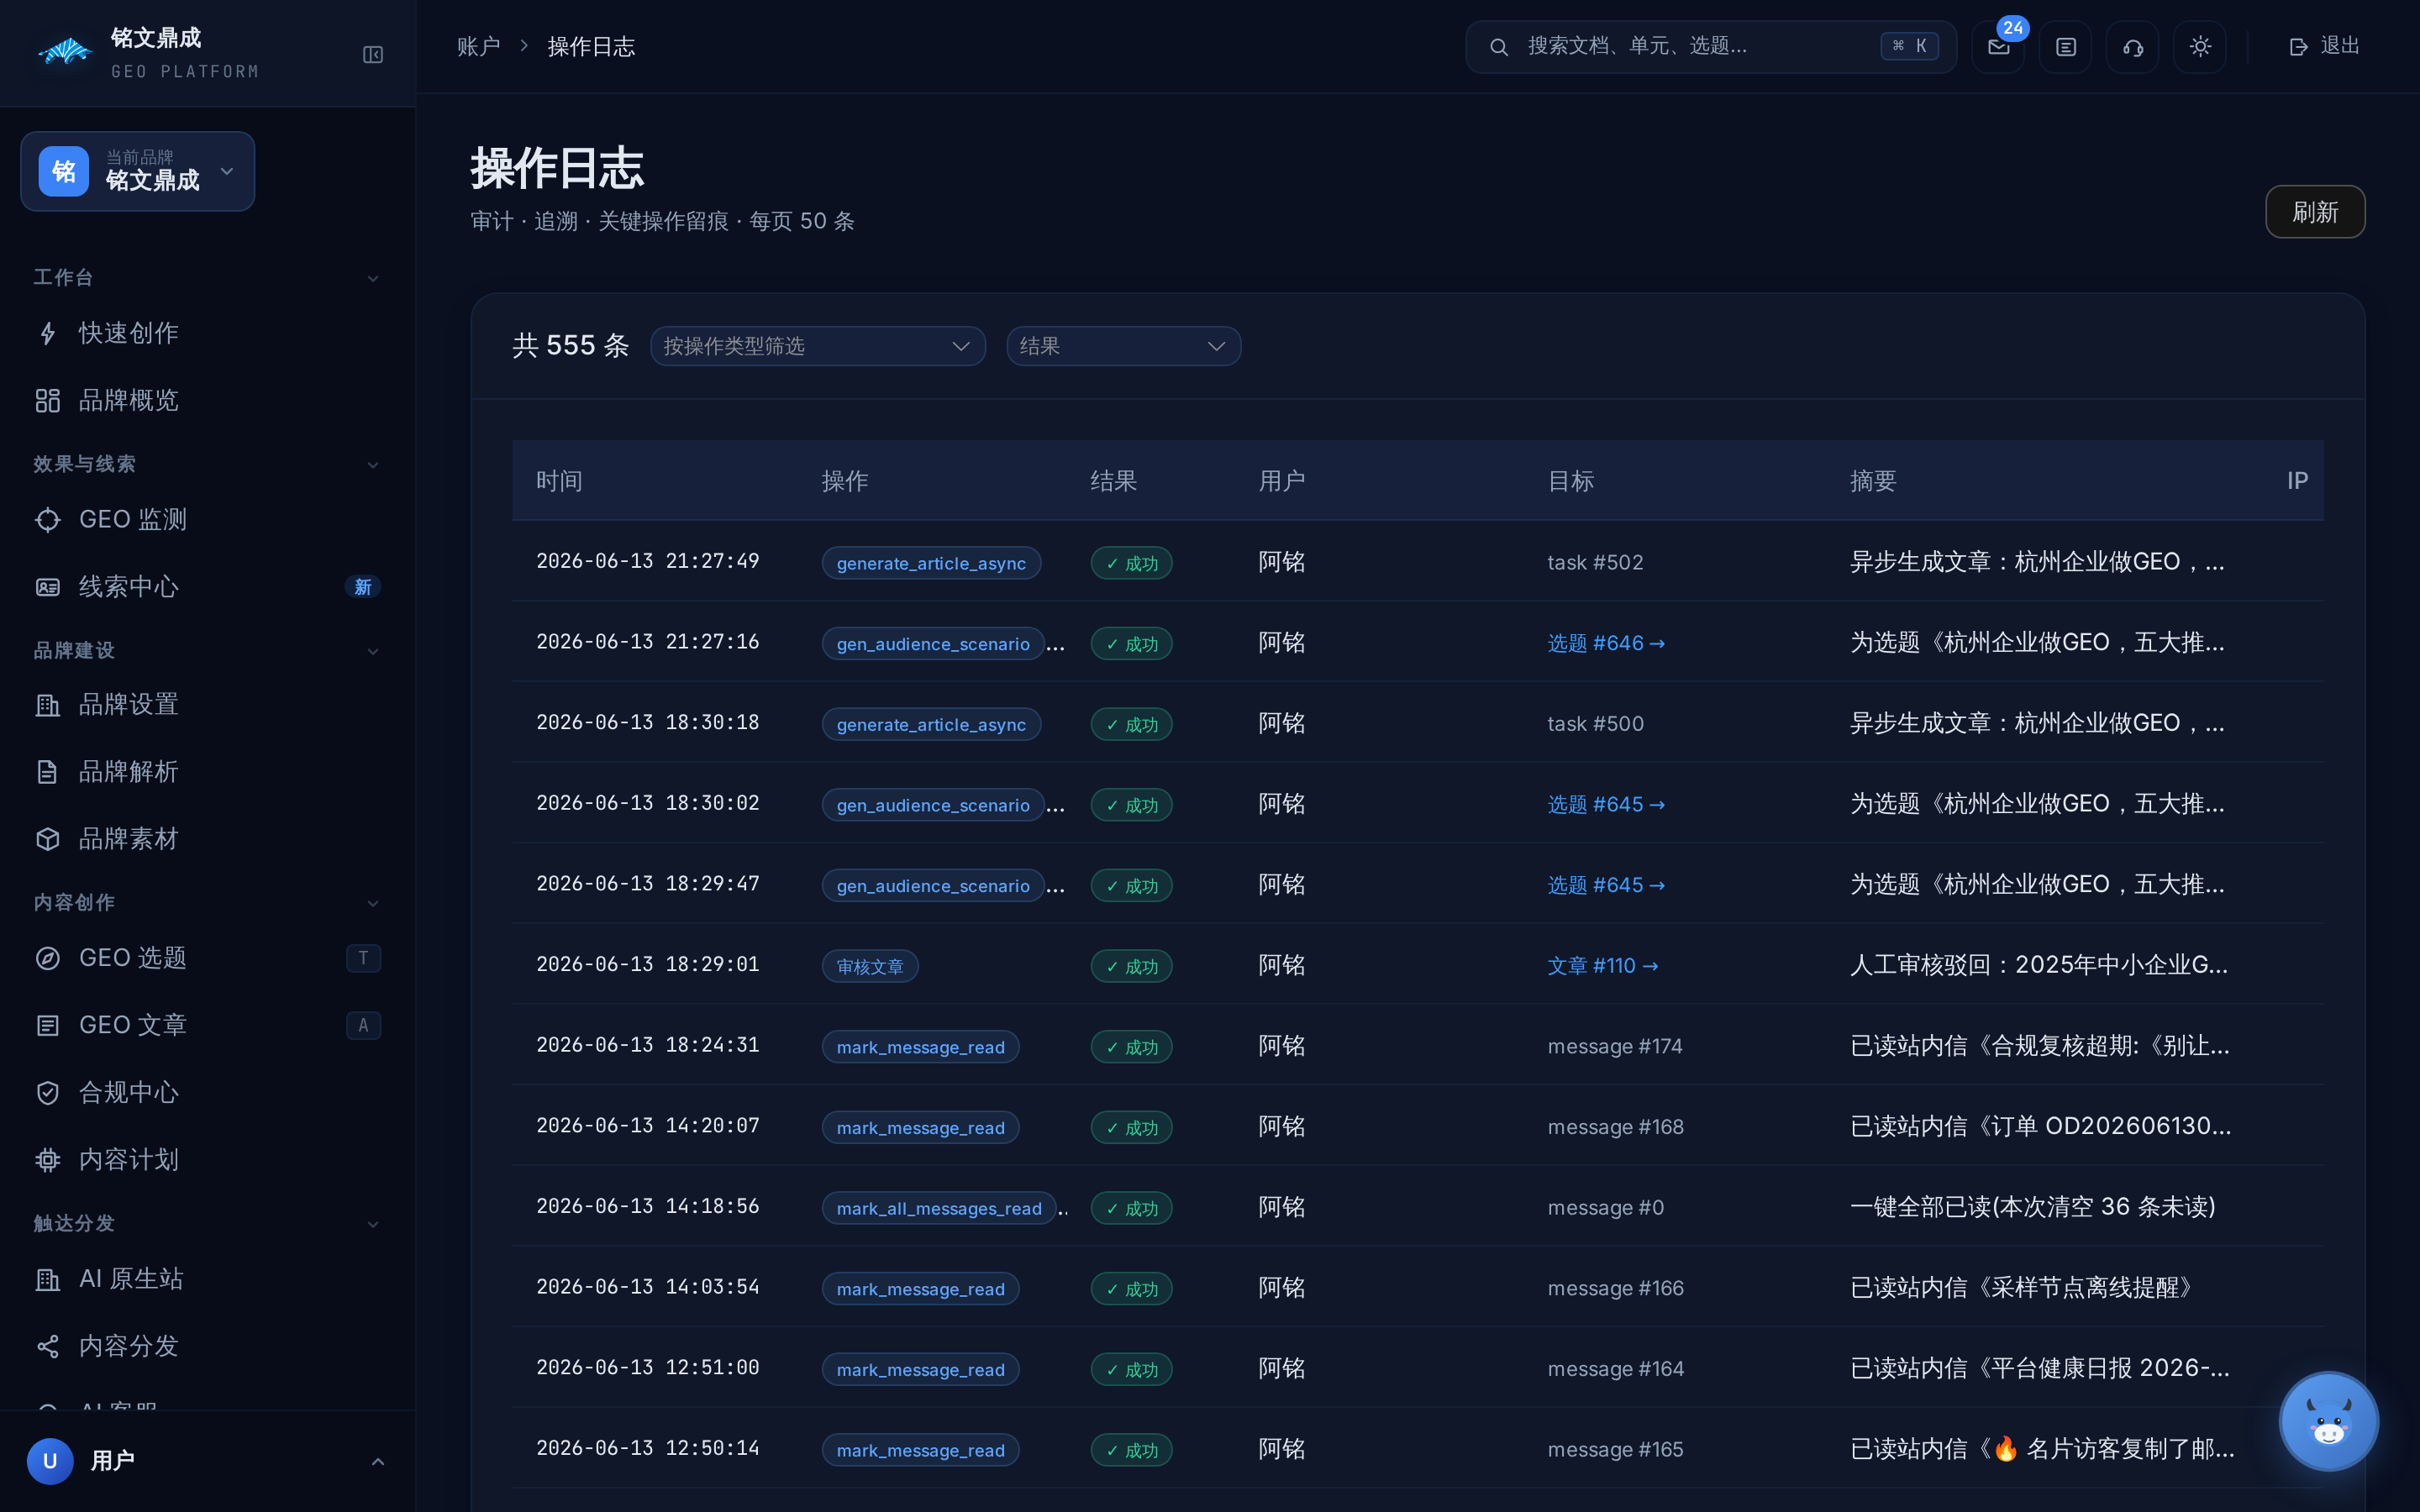The width and height of the screenshot is (2420, 1512).
Task: Collapse the 工作台 sidebar section
Action: [372, 278]
